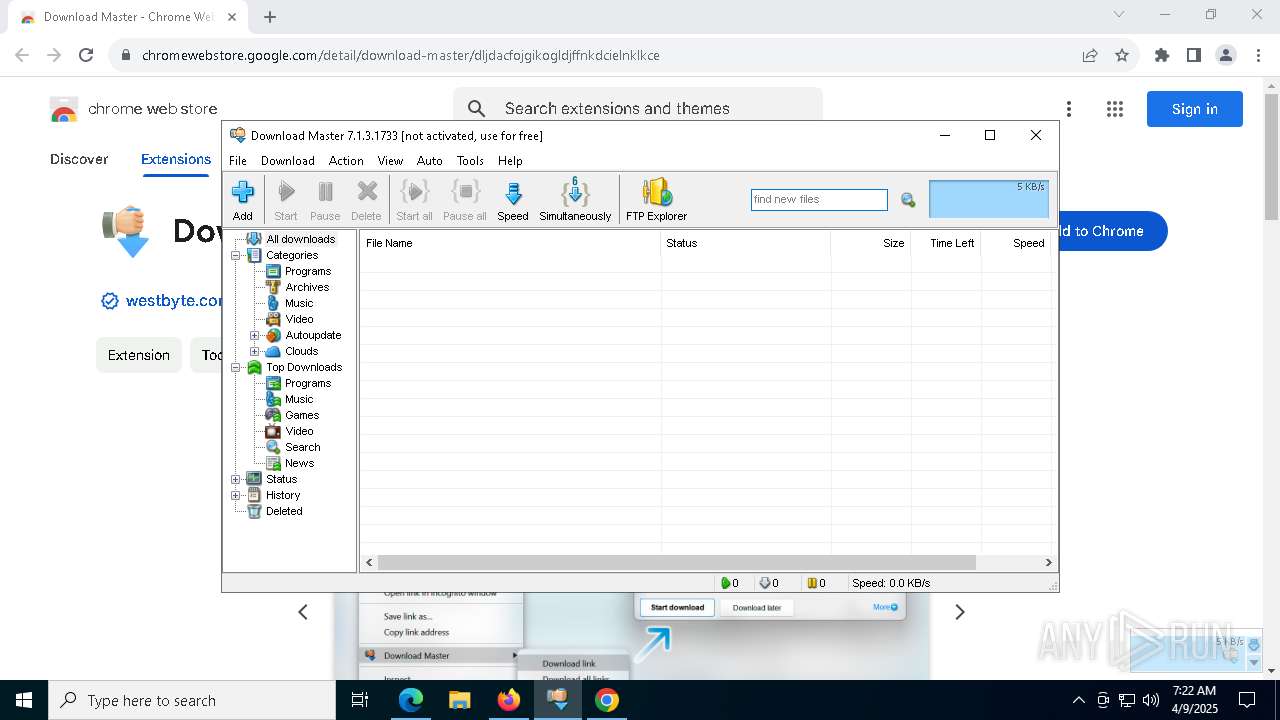Open the Discover tab in web store
This screenshot has width=1280, height=720.
pos(79,159)
